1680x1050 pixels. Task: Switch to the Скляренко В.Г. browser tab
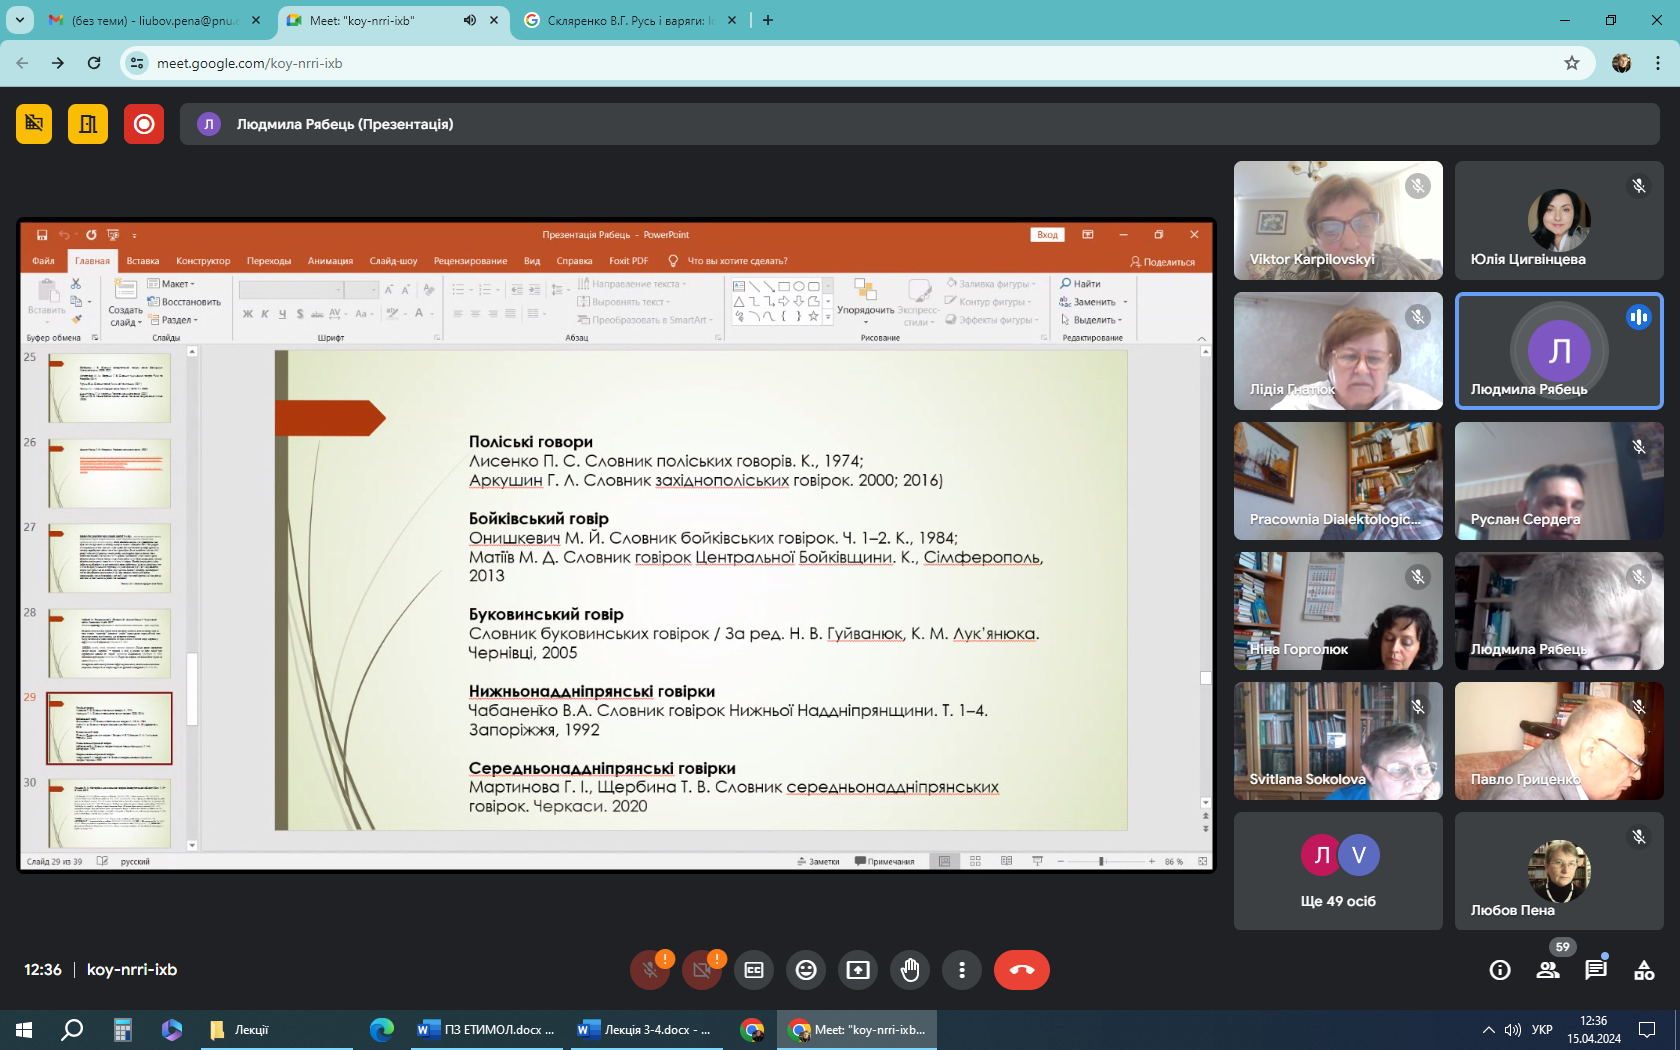630,20
